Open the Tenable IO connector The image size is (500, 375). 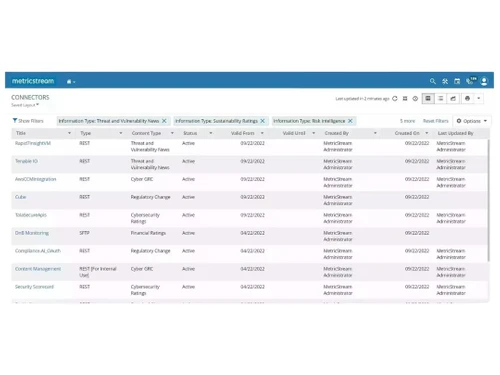point(26,161)
